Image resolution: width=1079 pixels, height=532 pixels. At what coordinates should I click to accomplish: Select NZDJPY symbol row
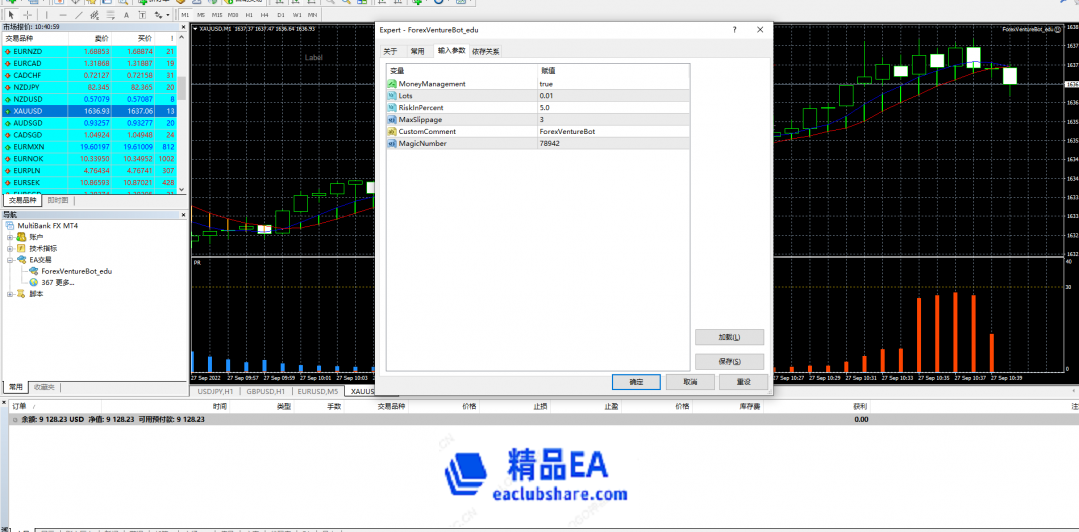tap(89, 87)
